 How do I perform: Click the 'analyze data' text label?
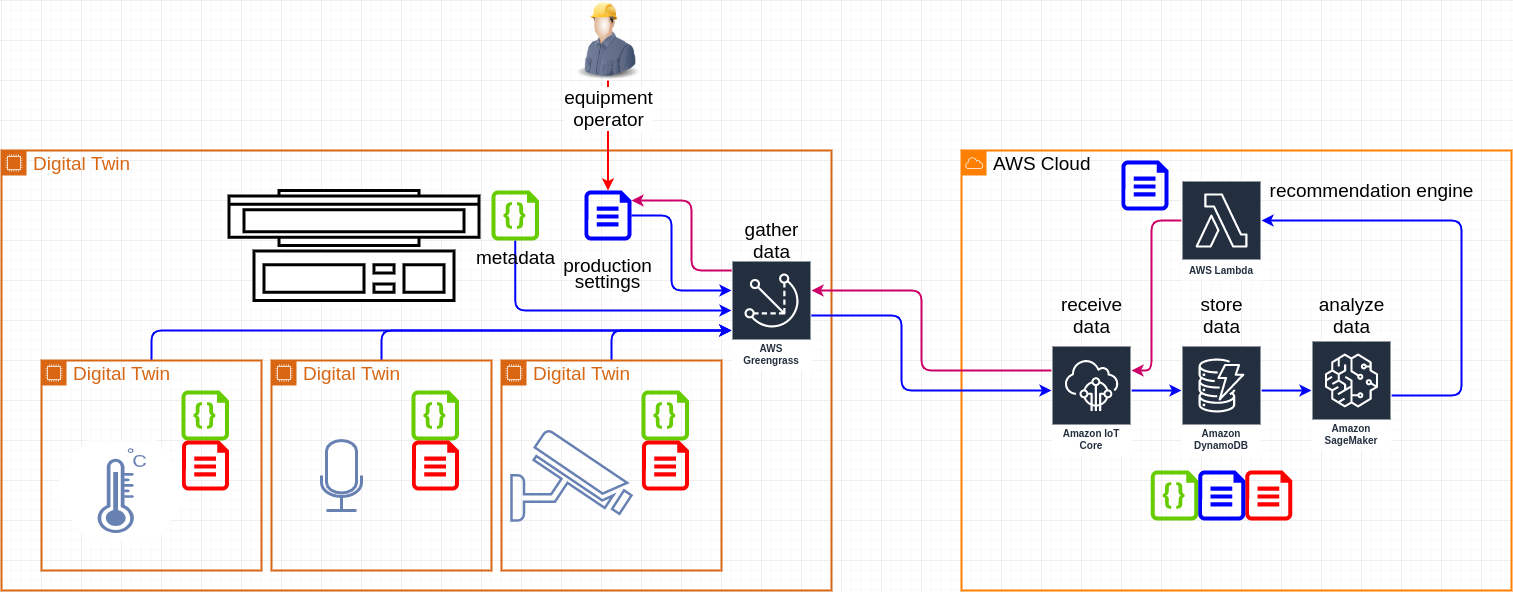point(1351,316)
